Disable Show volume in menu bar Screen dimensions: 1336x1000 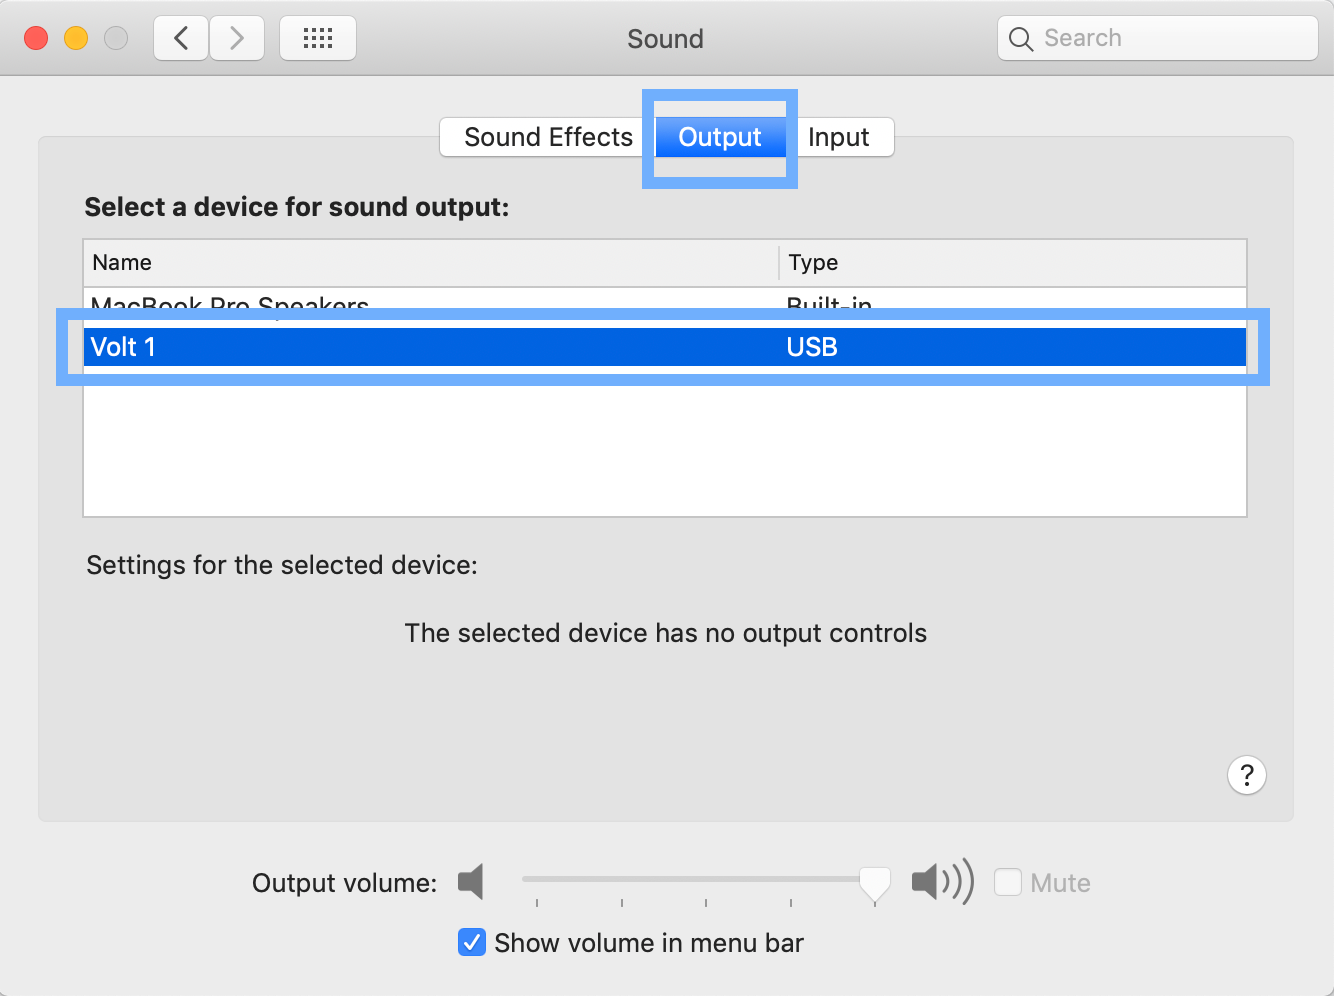coord(471,942)
